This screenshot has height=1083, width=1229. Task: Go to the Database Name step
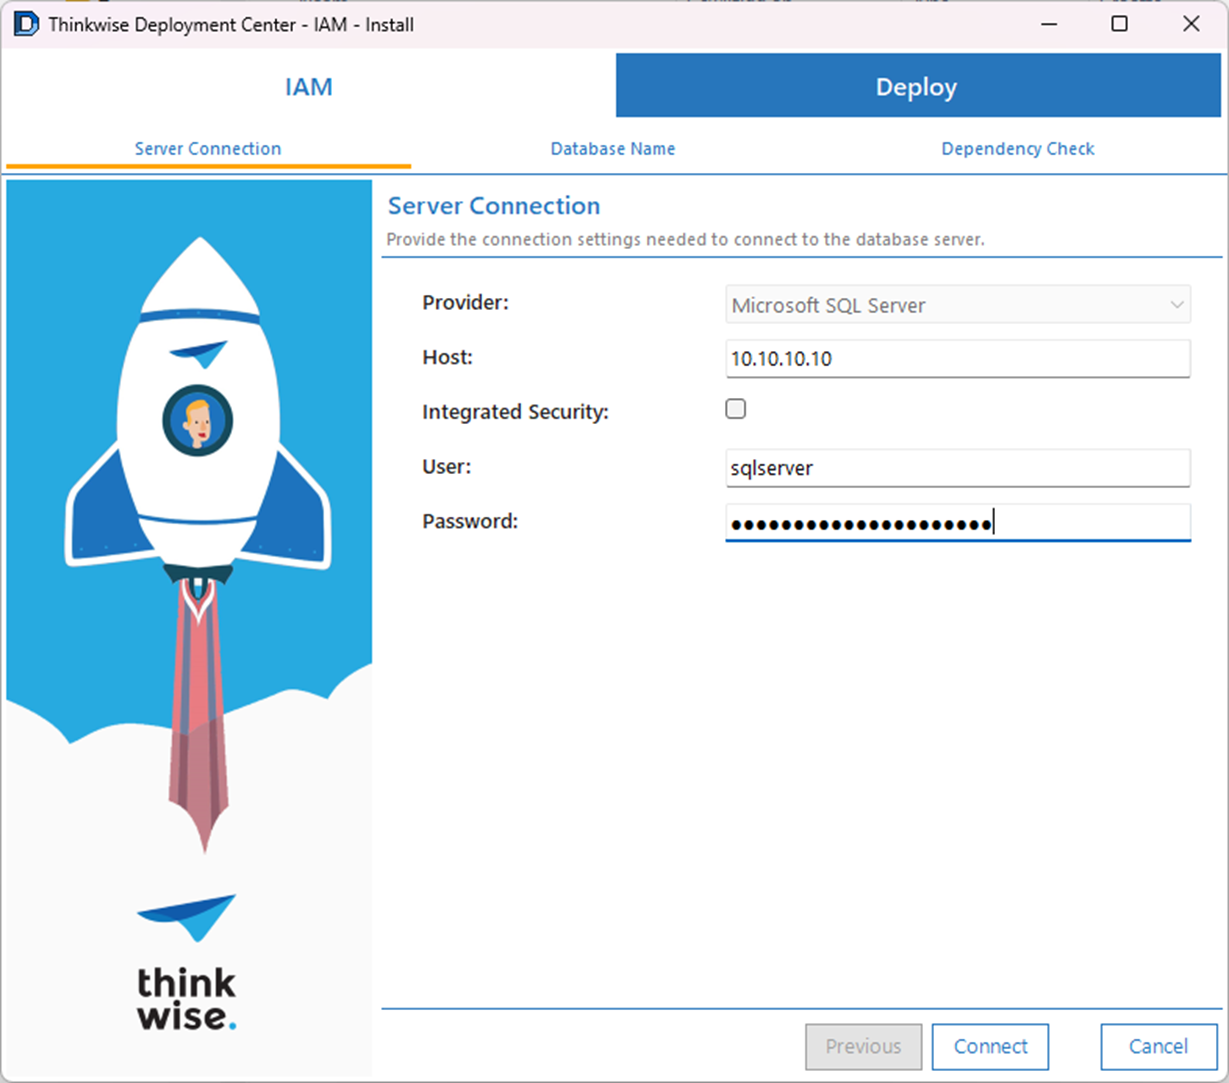[613, 149]
